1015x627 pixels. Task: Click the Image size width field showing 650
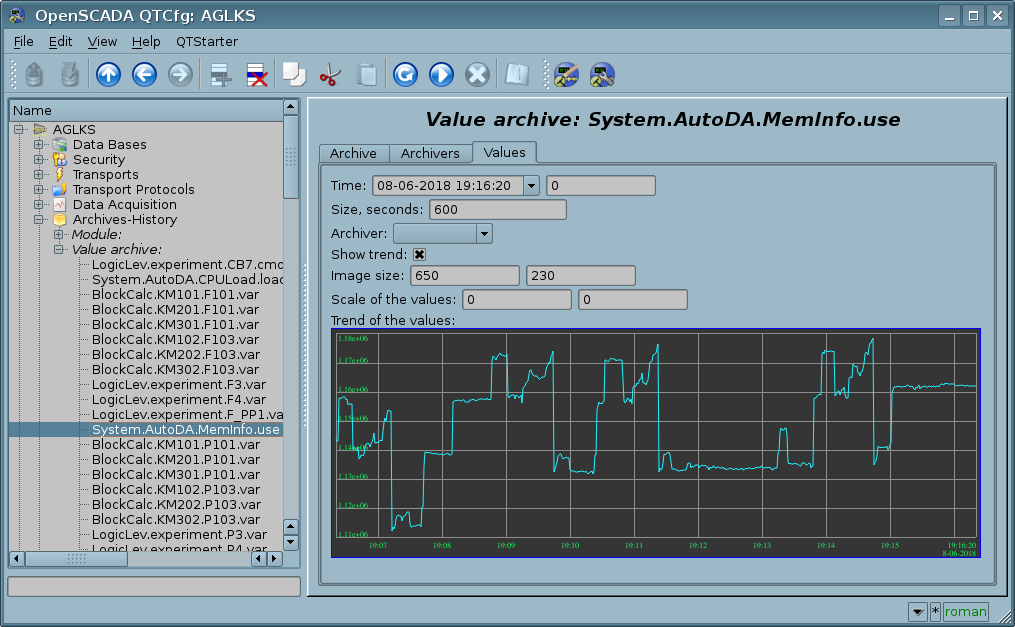[x=465, y=276]
